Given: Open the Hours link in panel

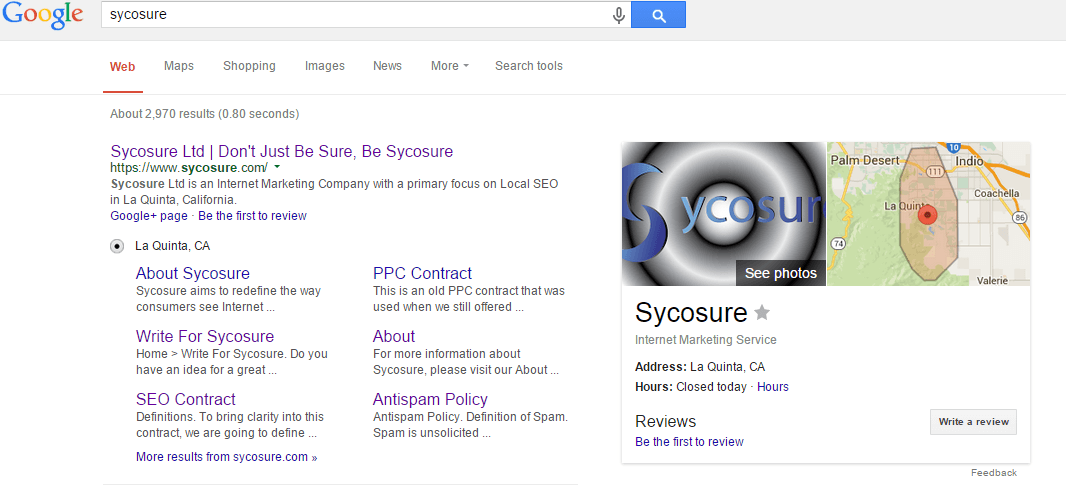Looking at the screenshot, I should click(x=773, y=387).
